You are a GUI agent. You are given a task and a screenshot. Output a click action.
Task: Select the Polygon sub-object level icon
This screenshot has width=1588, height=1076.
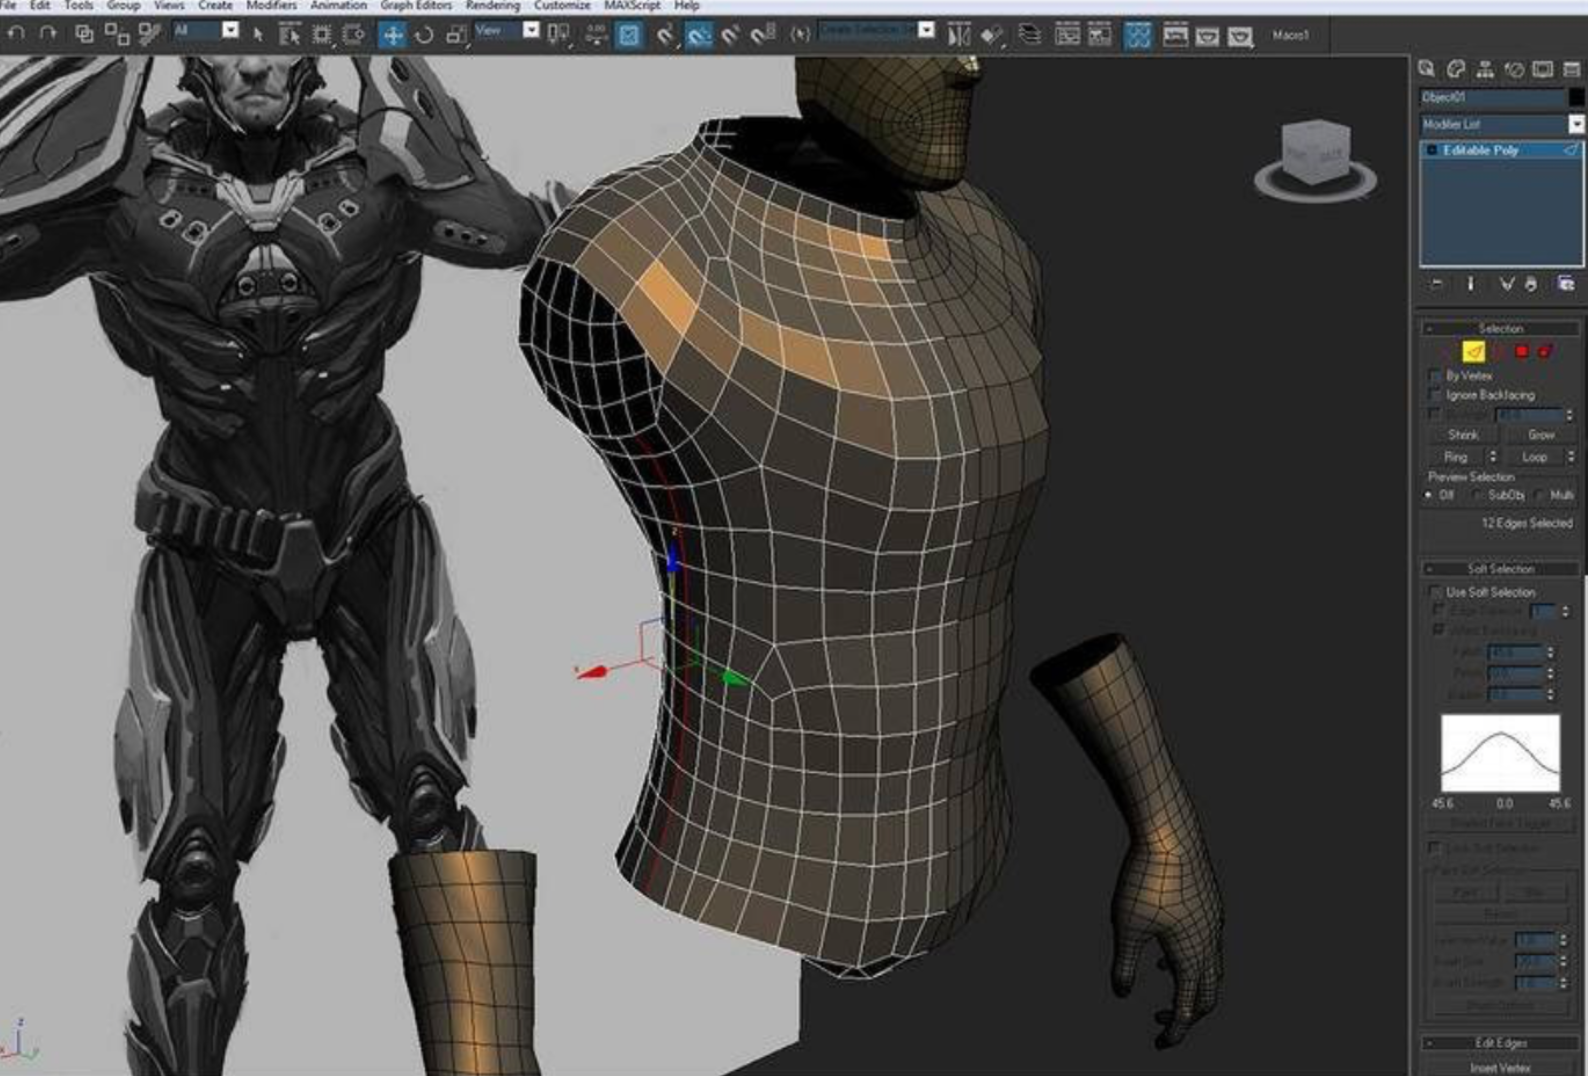click(1522, 351)
